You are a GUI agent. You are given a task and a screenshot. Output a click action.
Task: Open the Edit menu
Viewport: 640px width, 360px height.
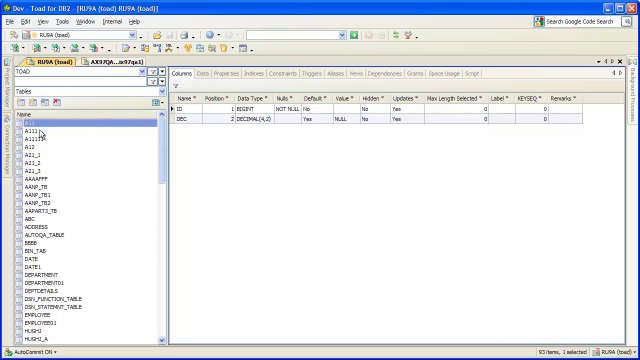point(25,22)
